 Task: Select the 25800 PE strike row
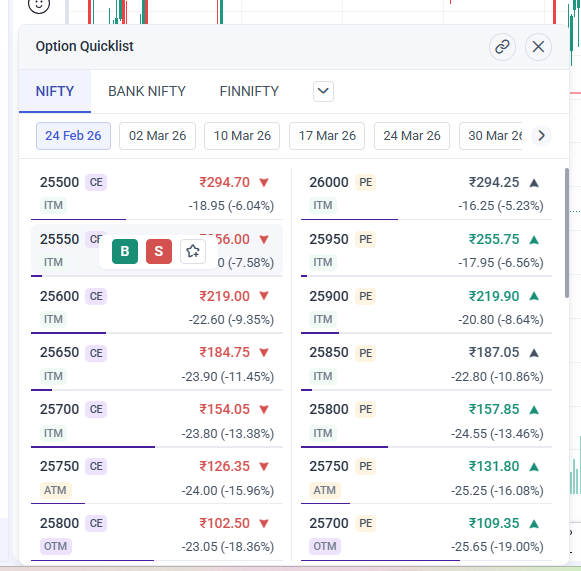pos(426,421)
